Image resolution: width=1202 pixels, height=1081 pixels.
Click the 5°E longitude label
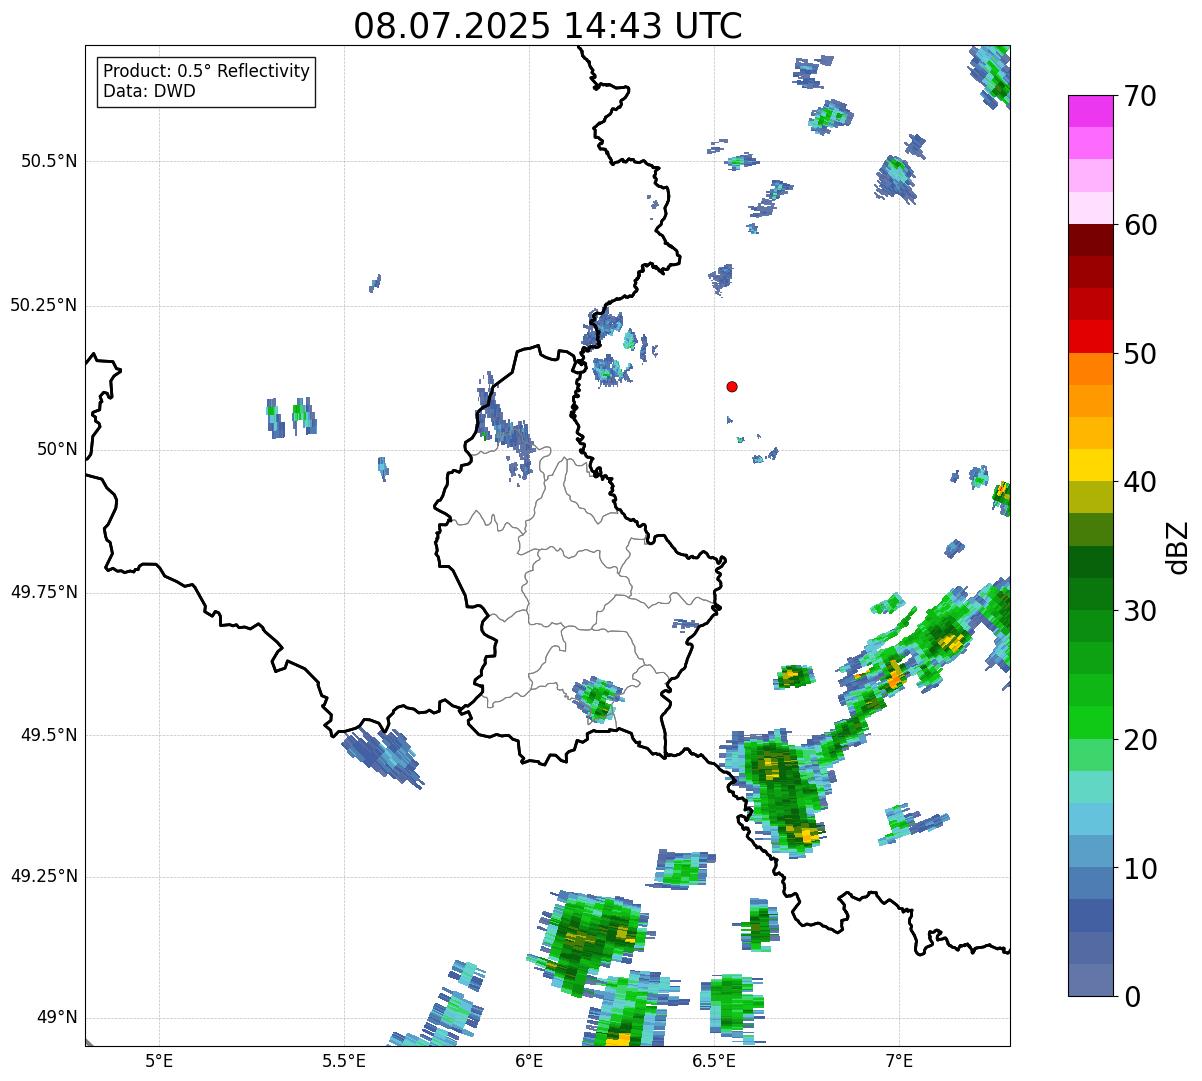tap(159, 1060)
